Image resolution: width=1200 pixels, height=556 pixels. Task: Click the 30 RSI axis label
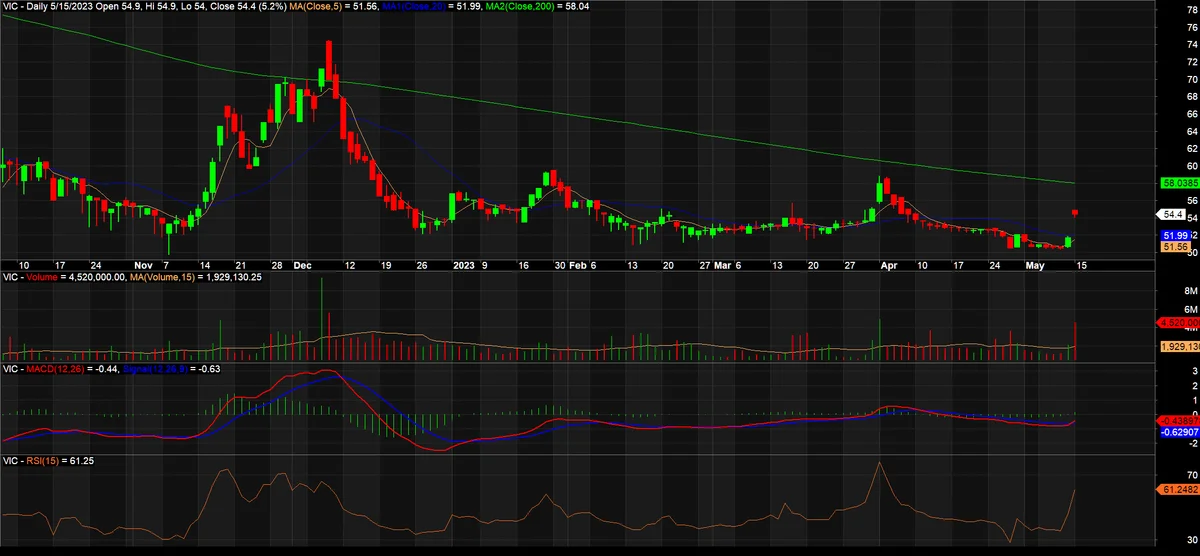pos(1192,538)
